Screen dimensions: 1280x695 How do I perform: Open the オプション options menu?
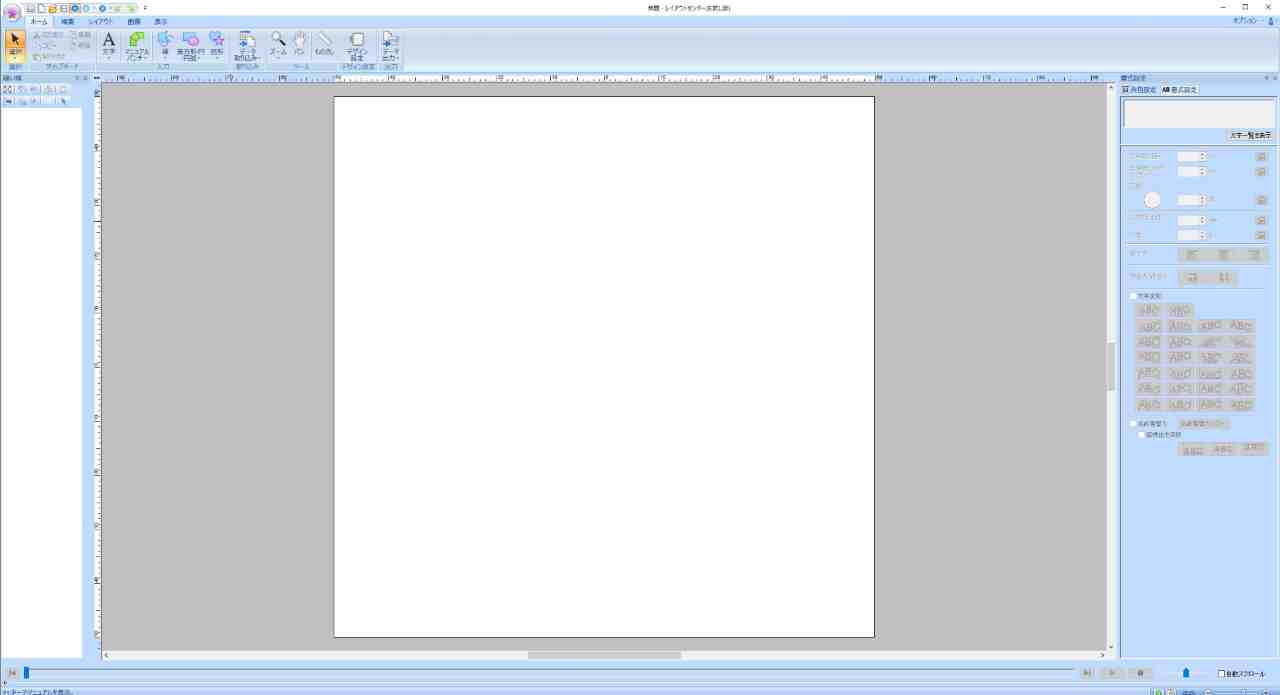coord(1246,20)
